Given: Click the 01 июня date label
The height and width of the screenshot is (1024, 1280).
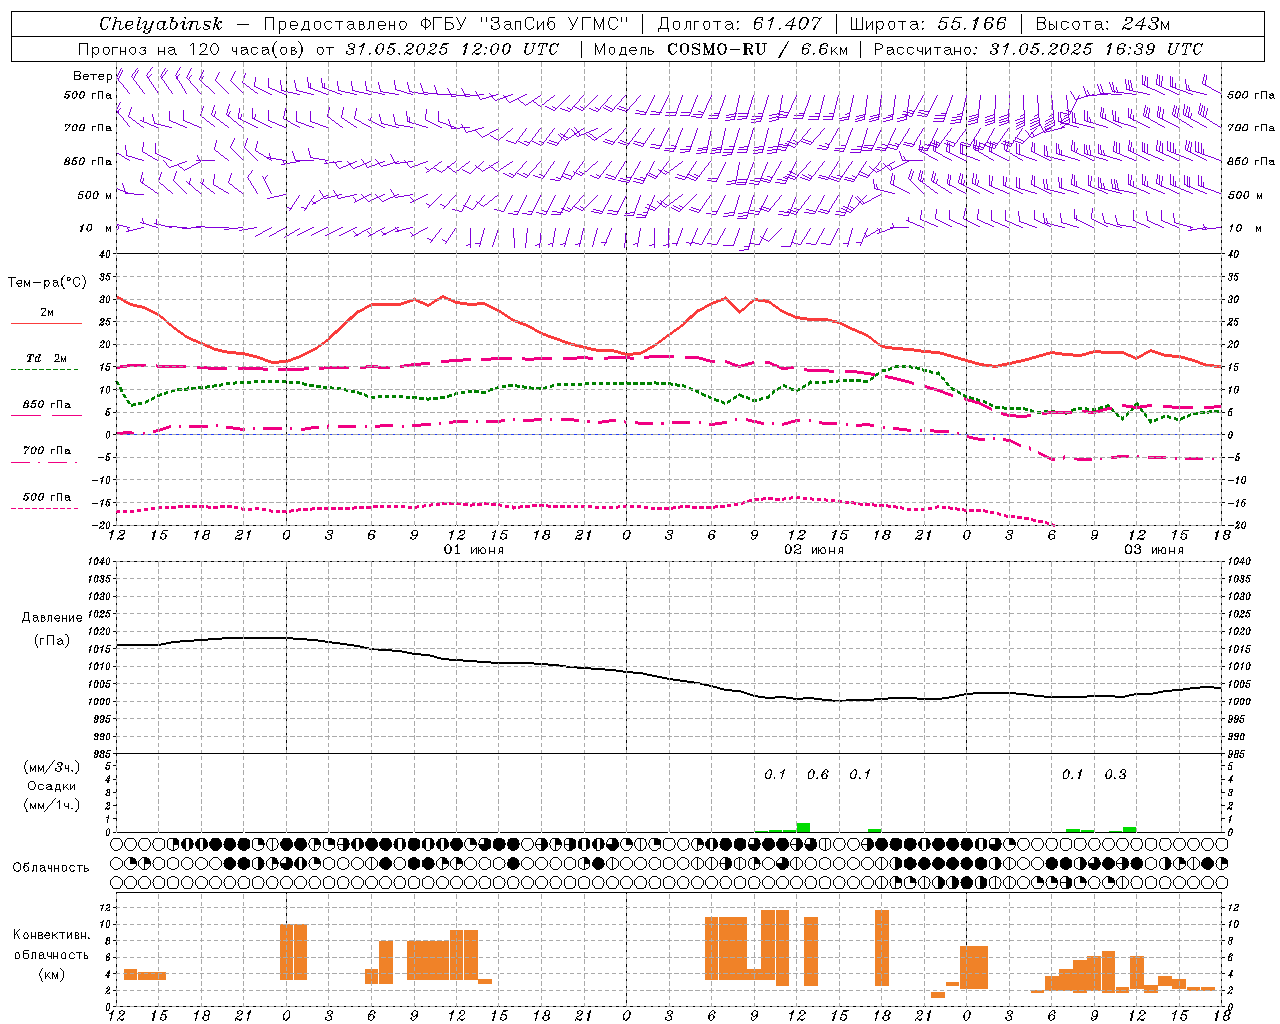Looking at the screenshot, I should coord(474,550).
